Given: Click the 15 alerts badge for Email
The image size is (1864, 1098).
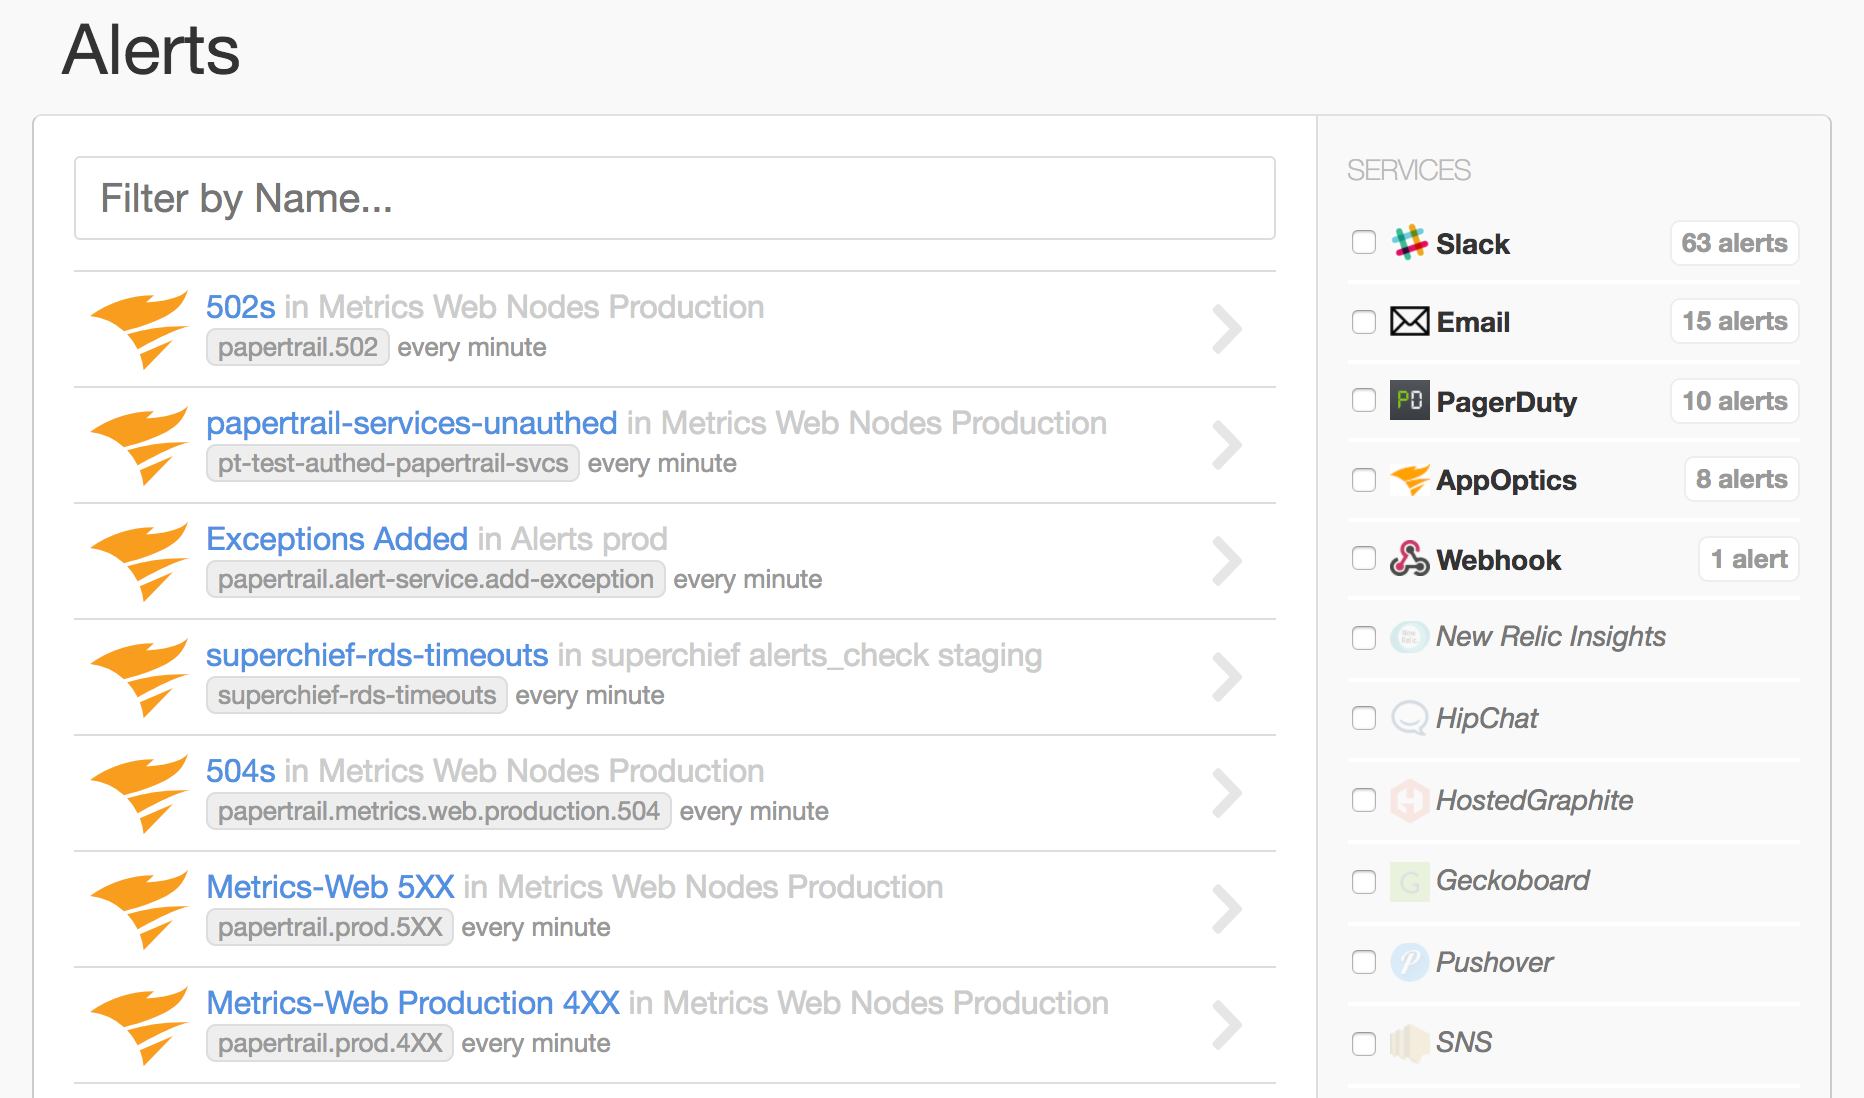Looking at the screenshot, I should [x=1734, y=321].
